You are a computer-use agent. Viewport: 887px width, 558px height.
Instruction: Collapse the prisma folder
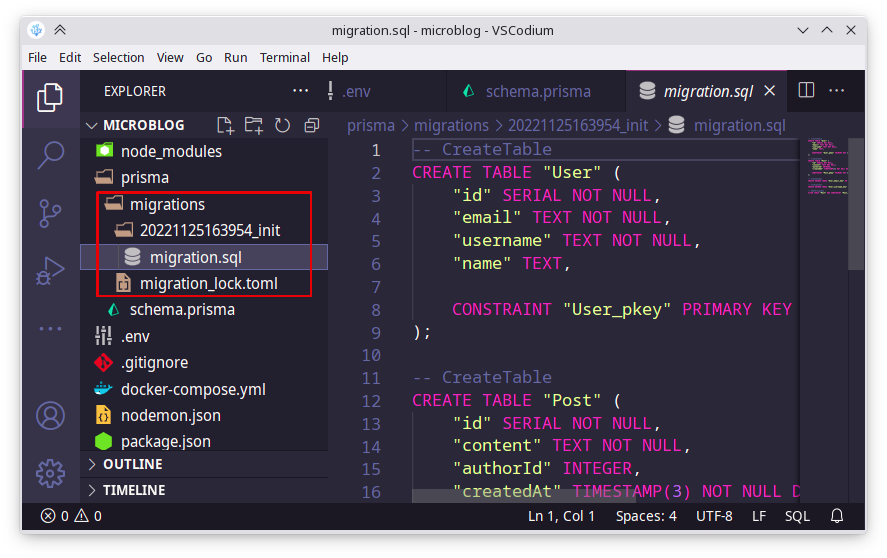coord(204,178)
